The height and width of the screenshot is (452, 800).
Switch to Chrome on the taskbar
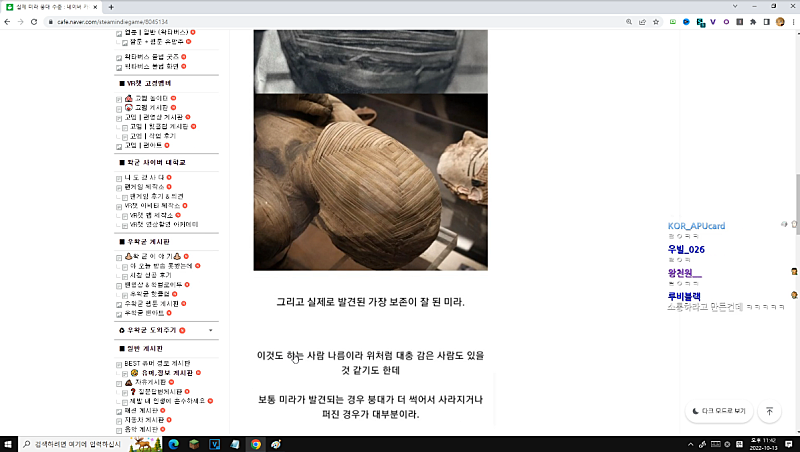256,444
